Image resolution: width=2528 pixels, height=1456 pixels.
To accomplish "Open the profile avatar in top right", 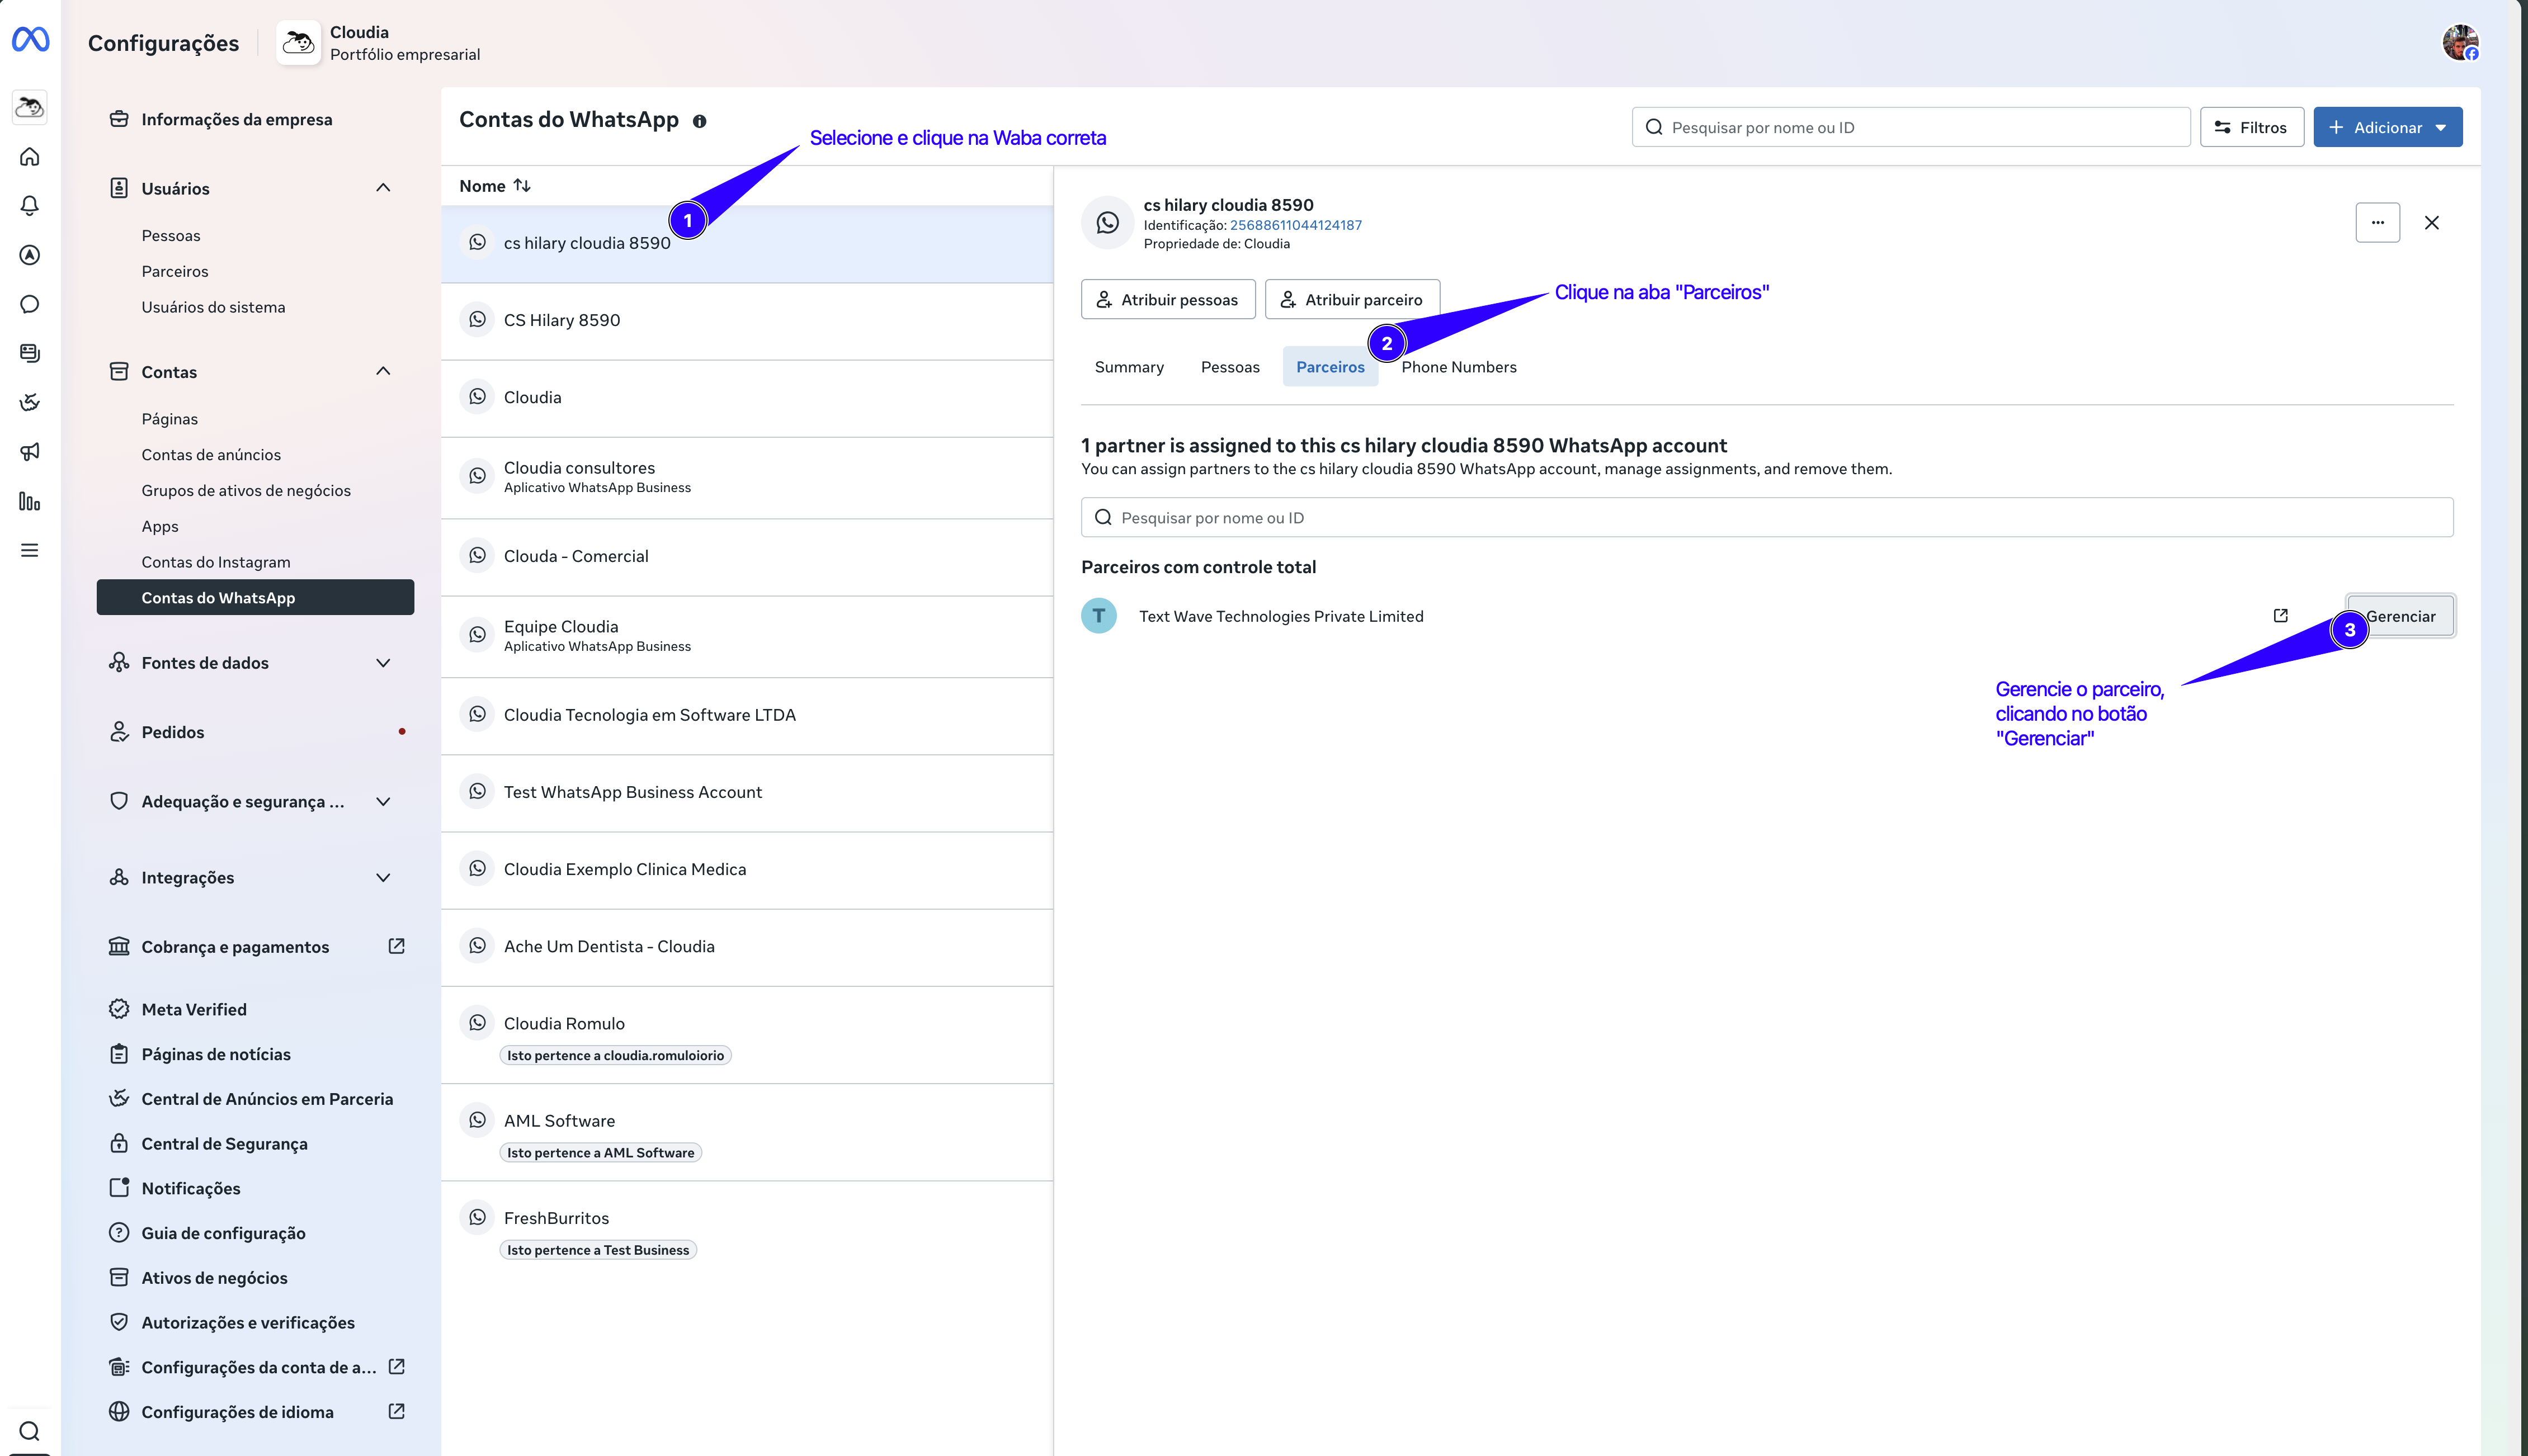I will [2460, 43].
